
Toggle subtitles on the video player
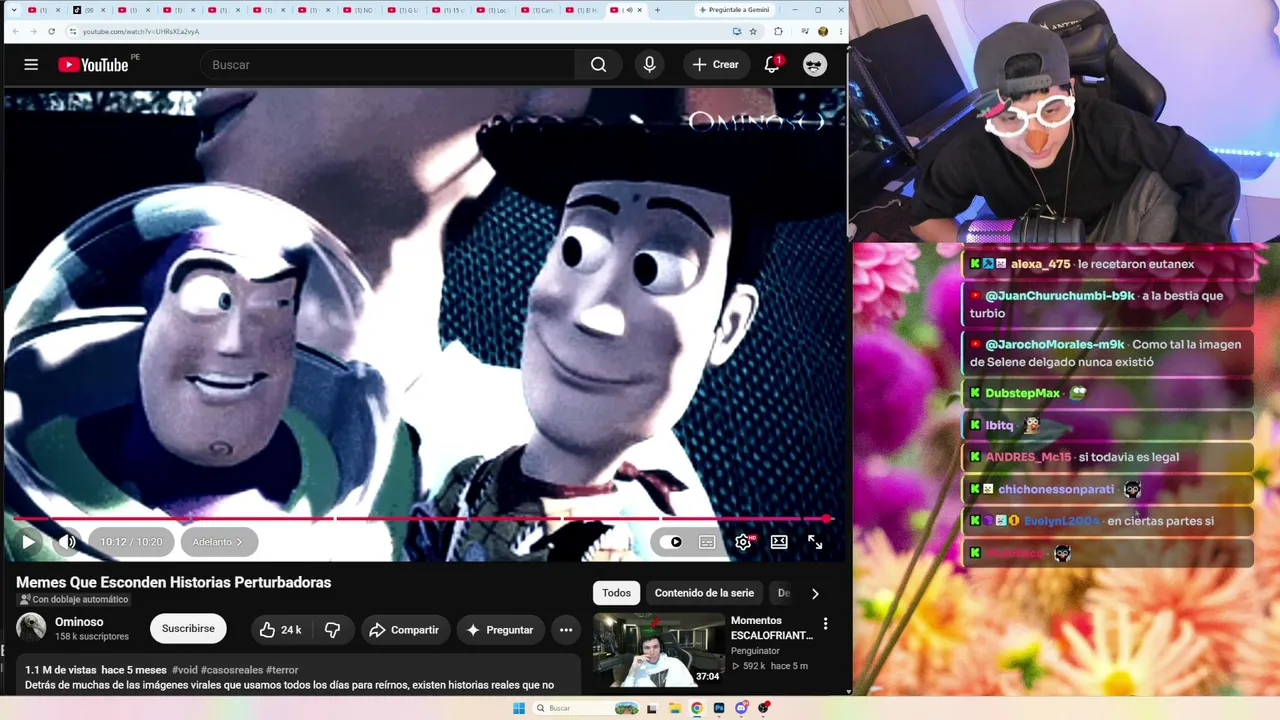[x=707, y=542]
